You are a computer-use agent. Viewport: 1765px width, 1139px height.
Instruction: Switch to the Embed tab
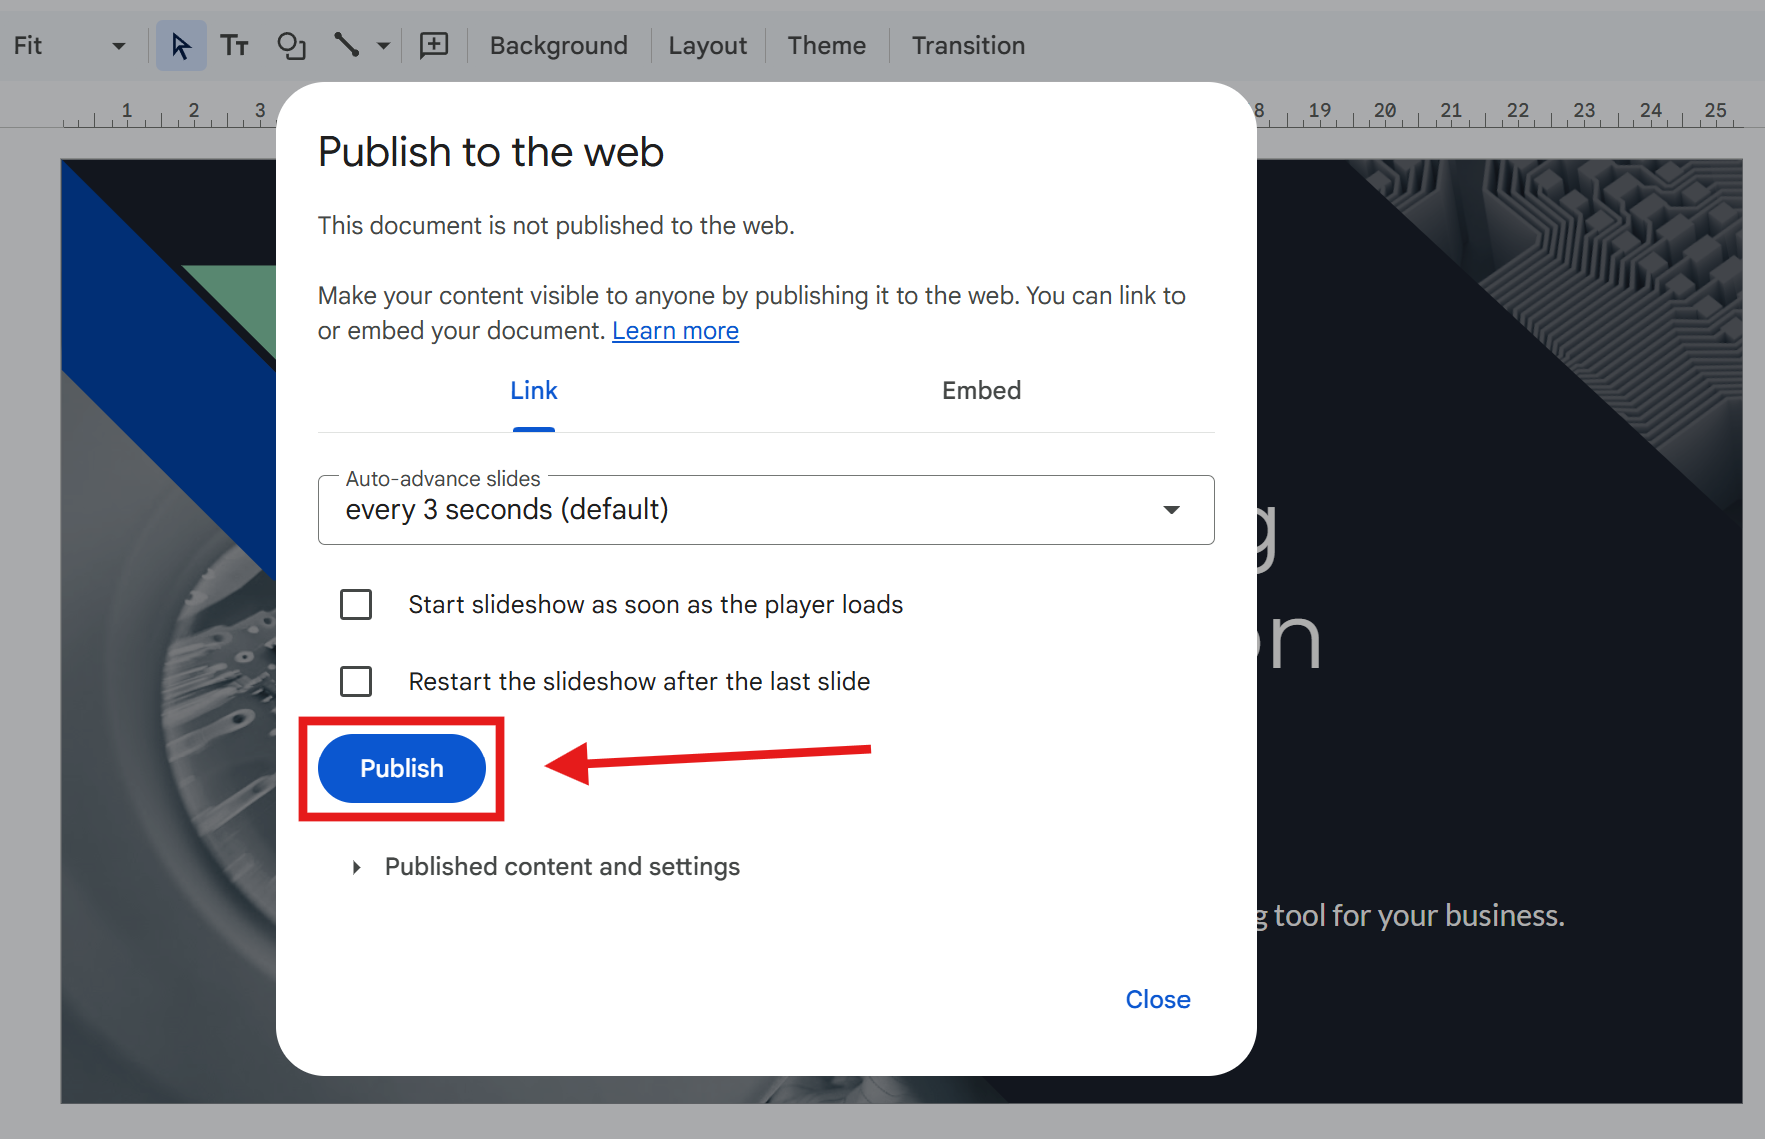[981, 391]
